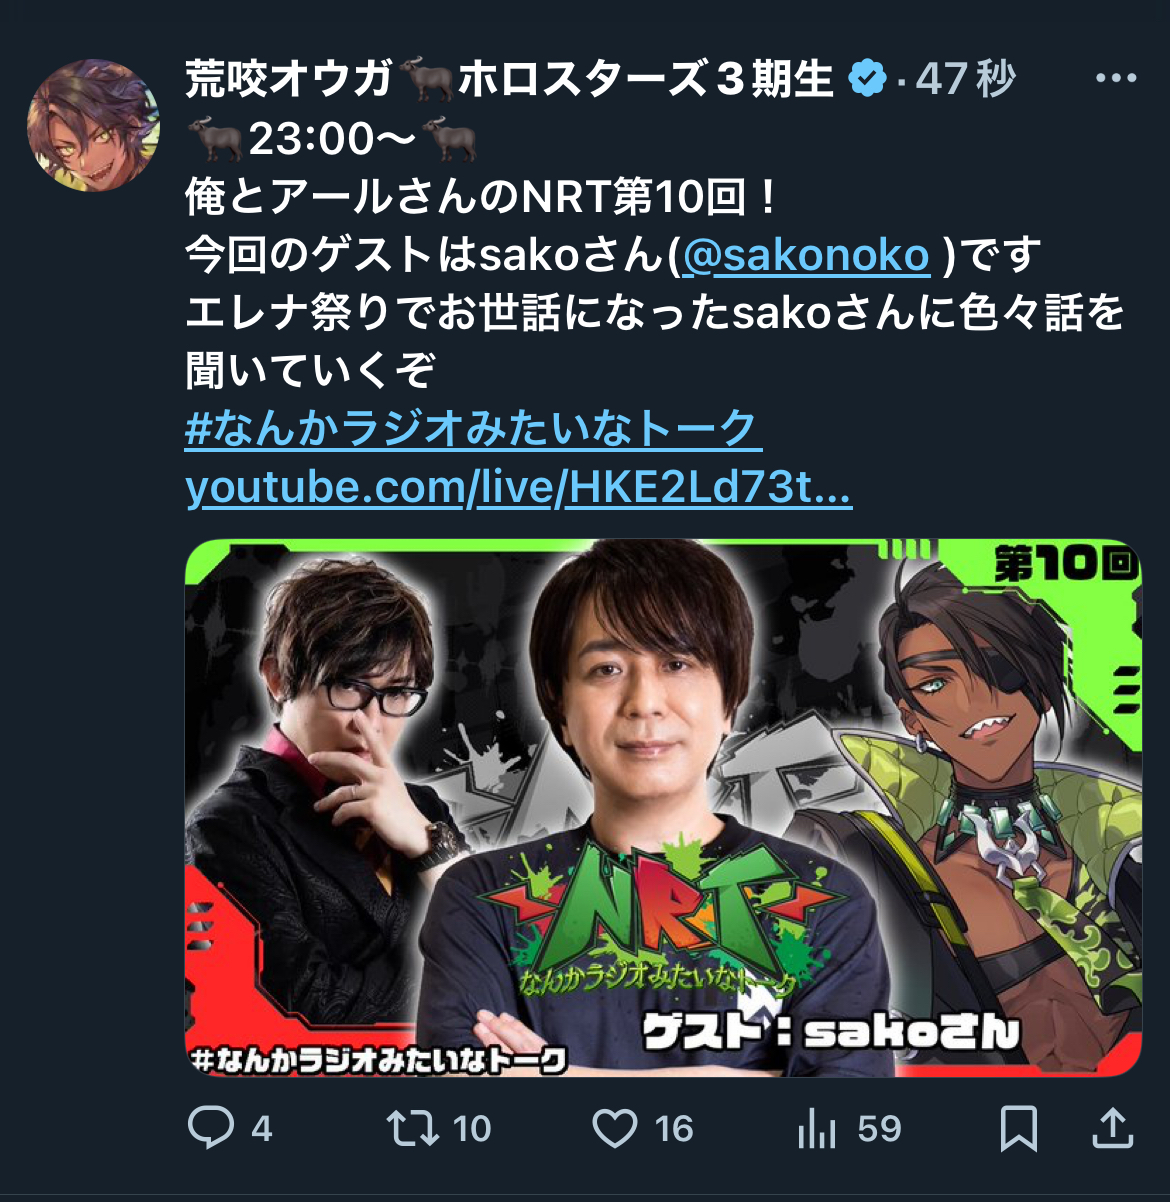Click the post text about NRT第10回
The height and width of the screenshot is (1202, 1170).
pos(482,197)
